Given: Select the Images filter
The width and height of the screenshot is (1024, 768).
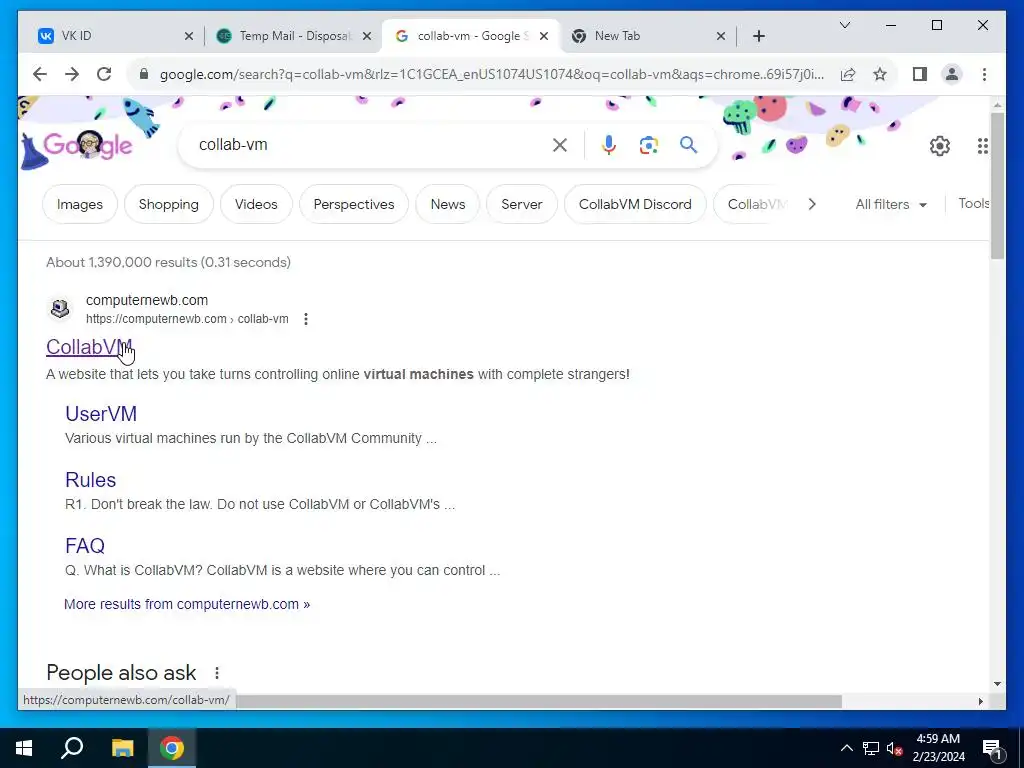Looking at the screenshot, I should click(80, 204).
